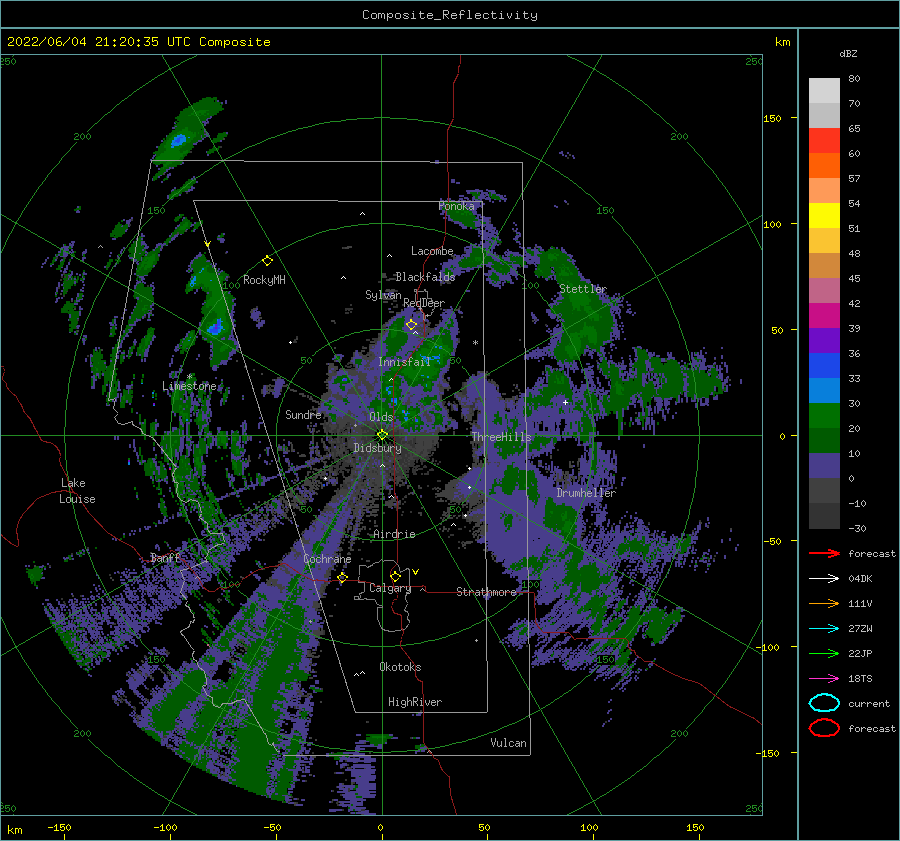900x841 pixels.
Task: Select light gray 80 dBZ swatch
Action: [824, 90]
